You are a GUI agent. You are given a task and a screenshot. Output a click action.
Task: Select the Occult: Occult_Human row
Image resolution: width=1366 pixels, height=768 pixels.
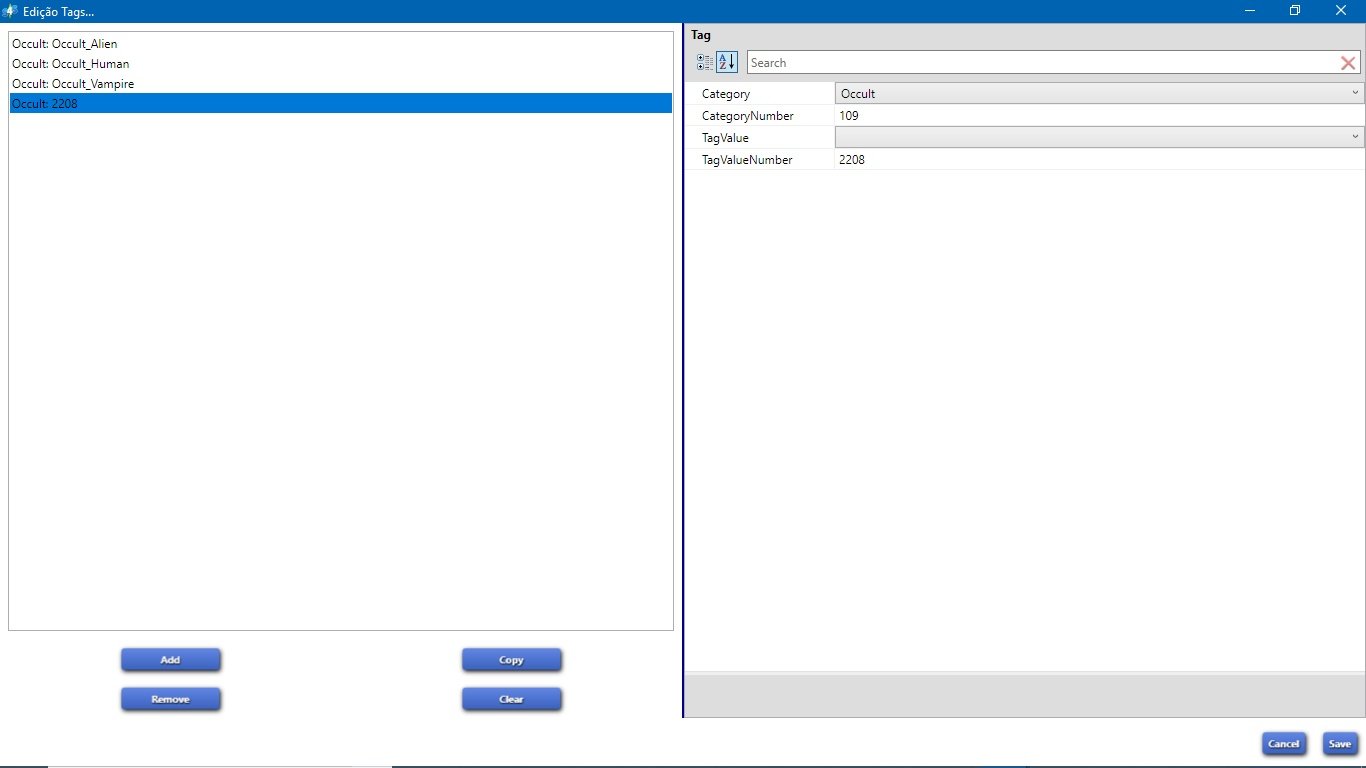pos(341,64)
